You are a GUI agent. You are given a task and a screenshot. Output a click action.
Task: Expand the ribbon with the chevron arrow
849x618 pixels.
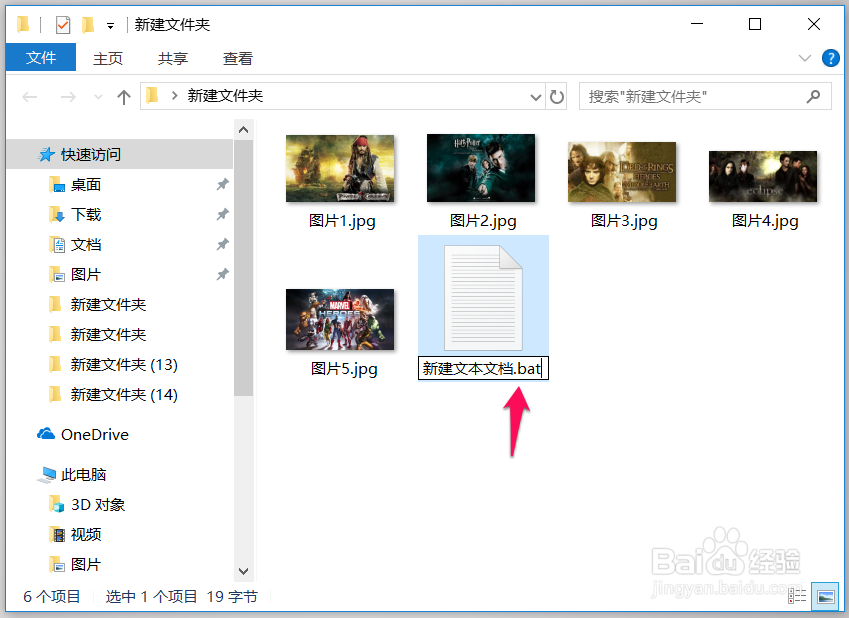pos(805,58)
